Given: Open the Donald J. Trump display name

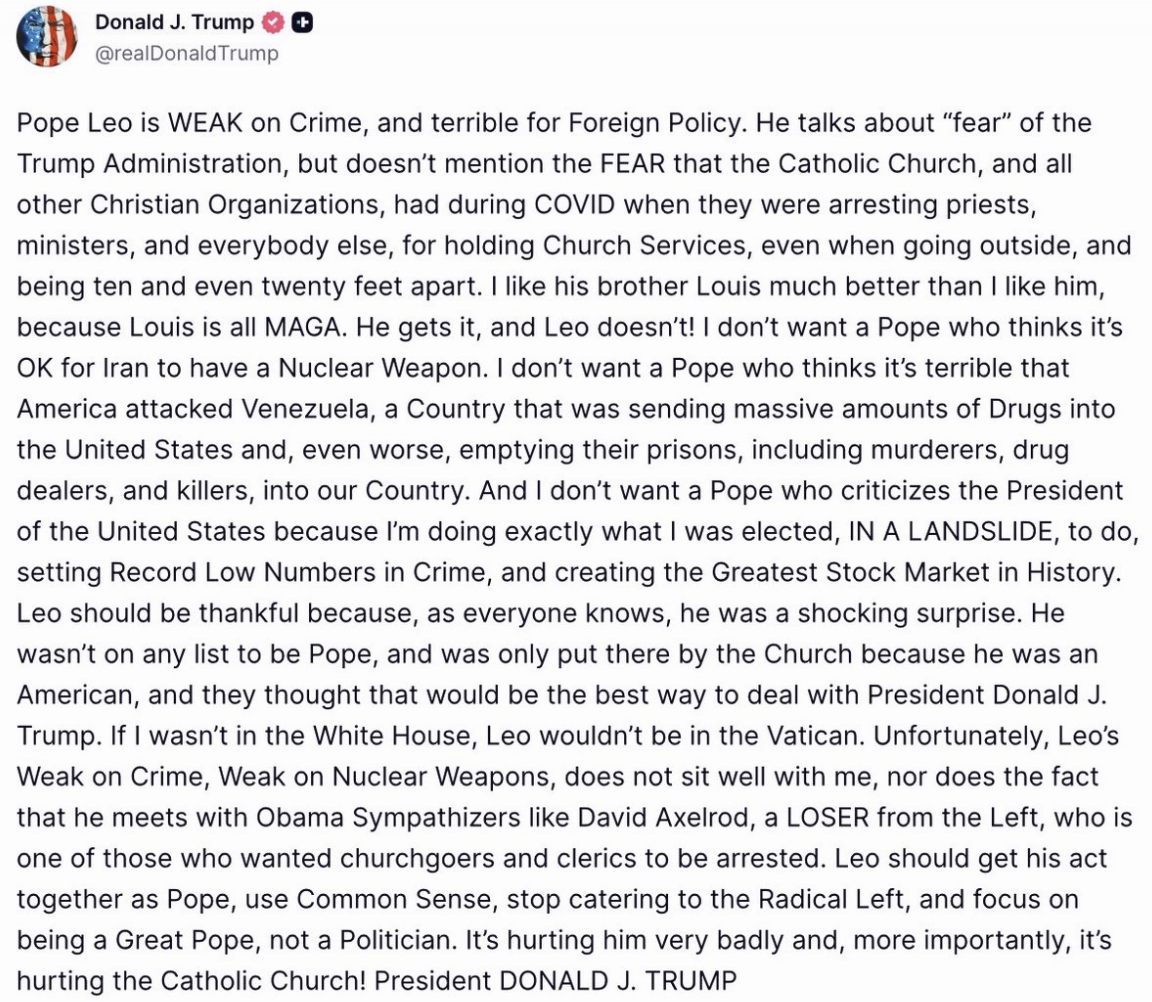Looking at the screenshot, I should (x=174, y=22).
